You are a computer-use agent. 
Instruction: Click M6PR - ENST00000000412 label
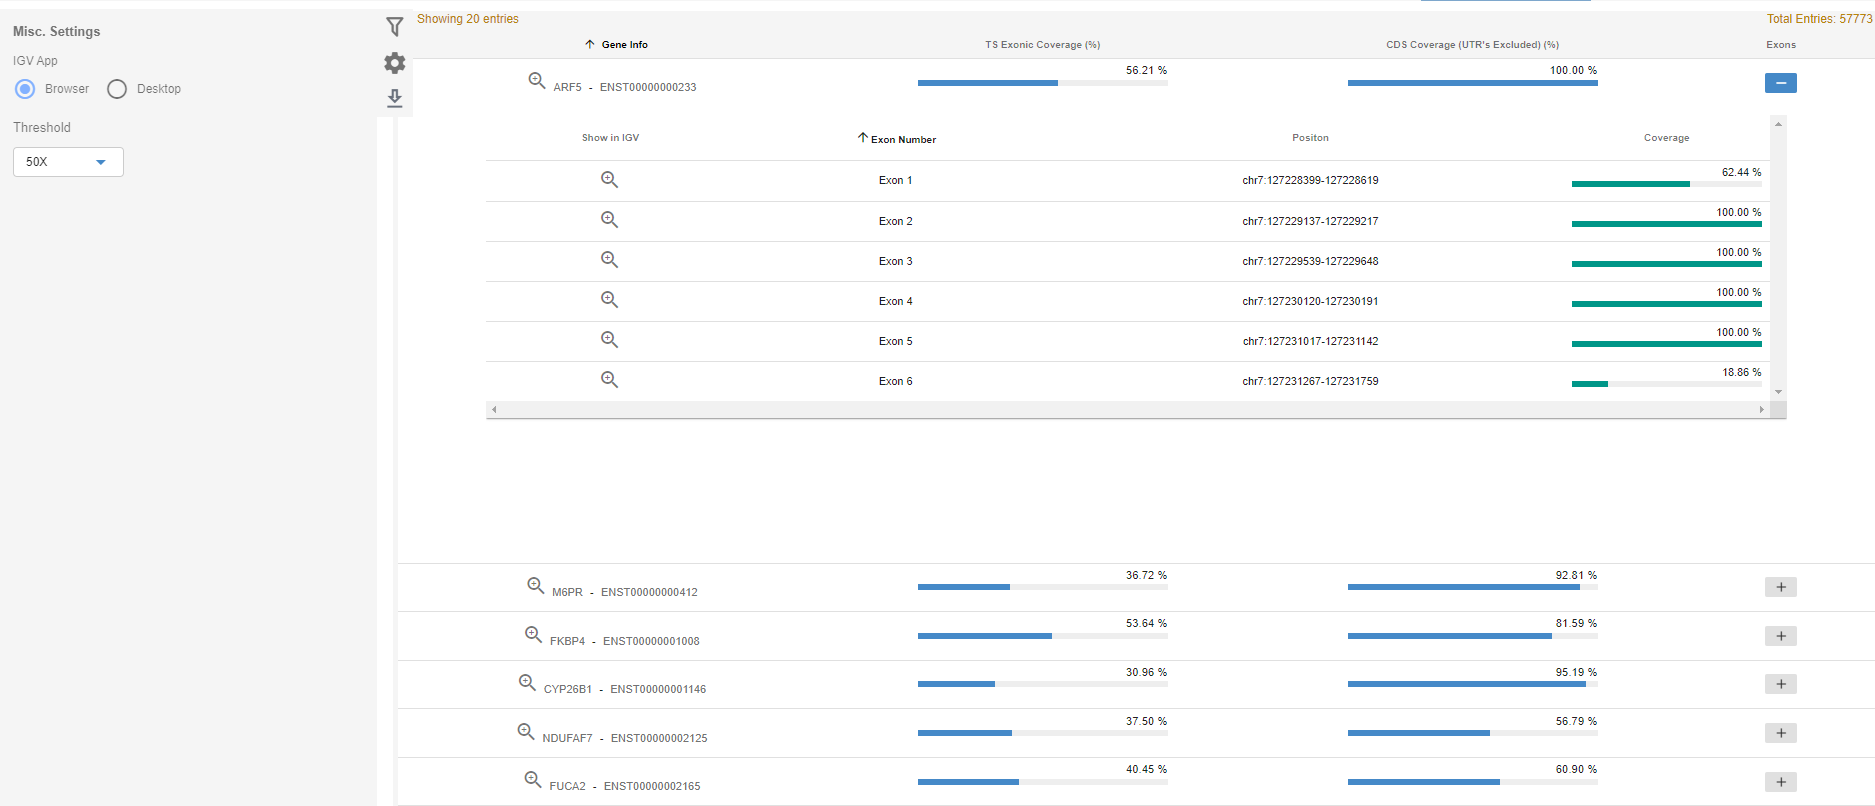pyautogui.click(x=625, y=592)
